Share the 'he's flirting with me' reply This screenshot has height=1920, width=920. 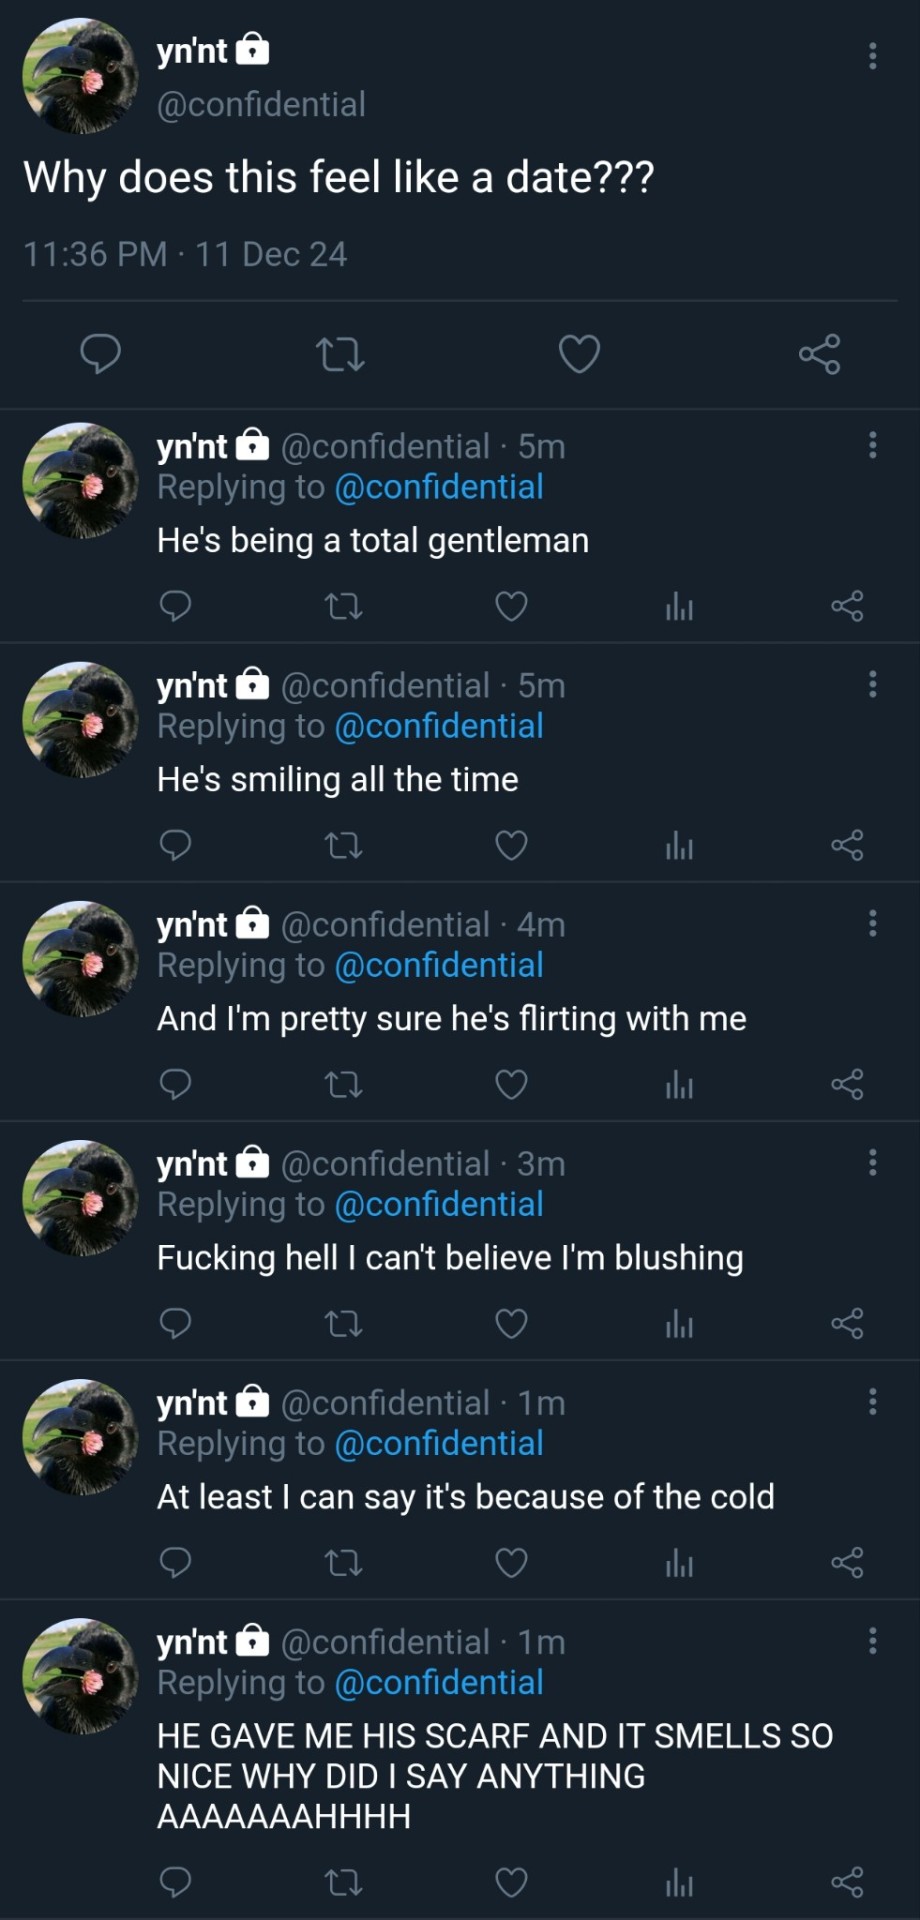[x=846, y=1084]
